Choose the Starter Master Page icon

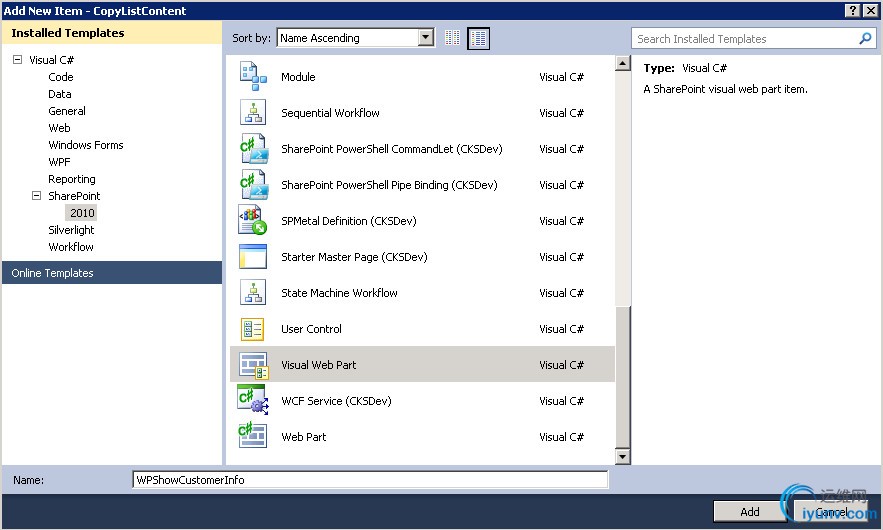tap(253, 257)
